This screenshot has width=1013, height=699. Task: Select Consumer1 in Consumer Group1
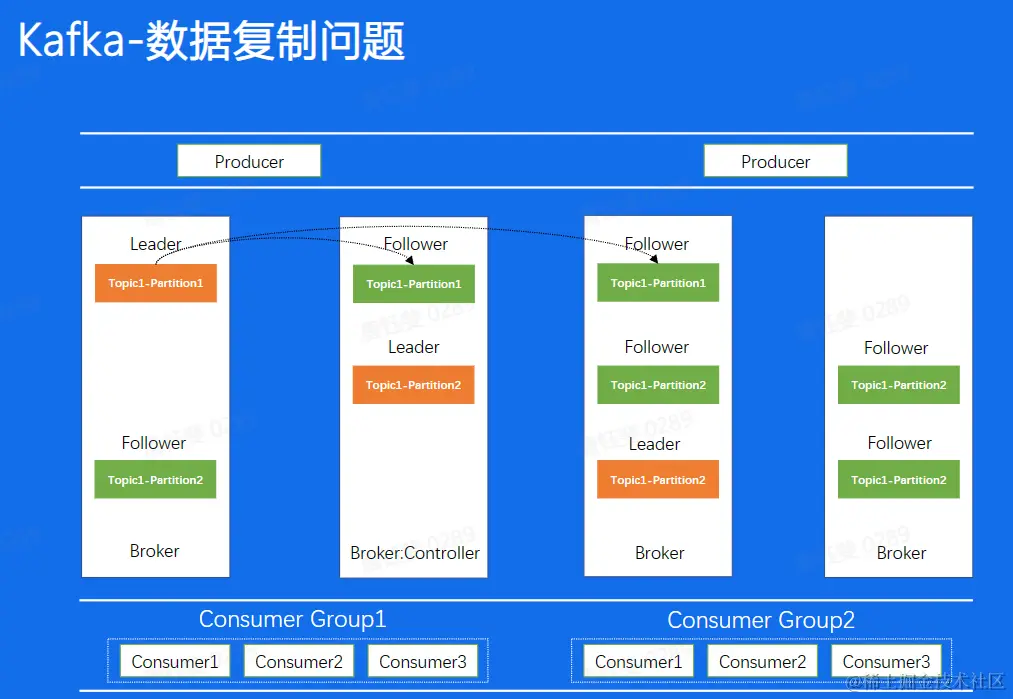pos(175,662)
